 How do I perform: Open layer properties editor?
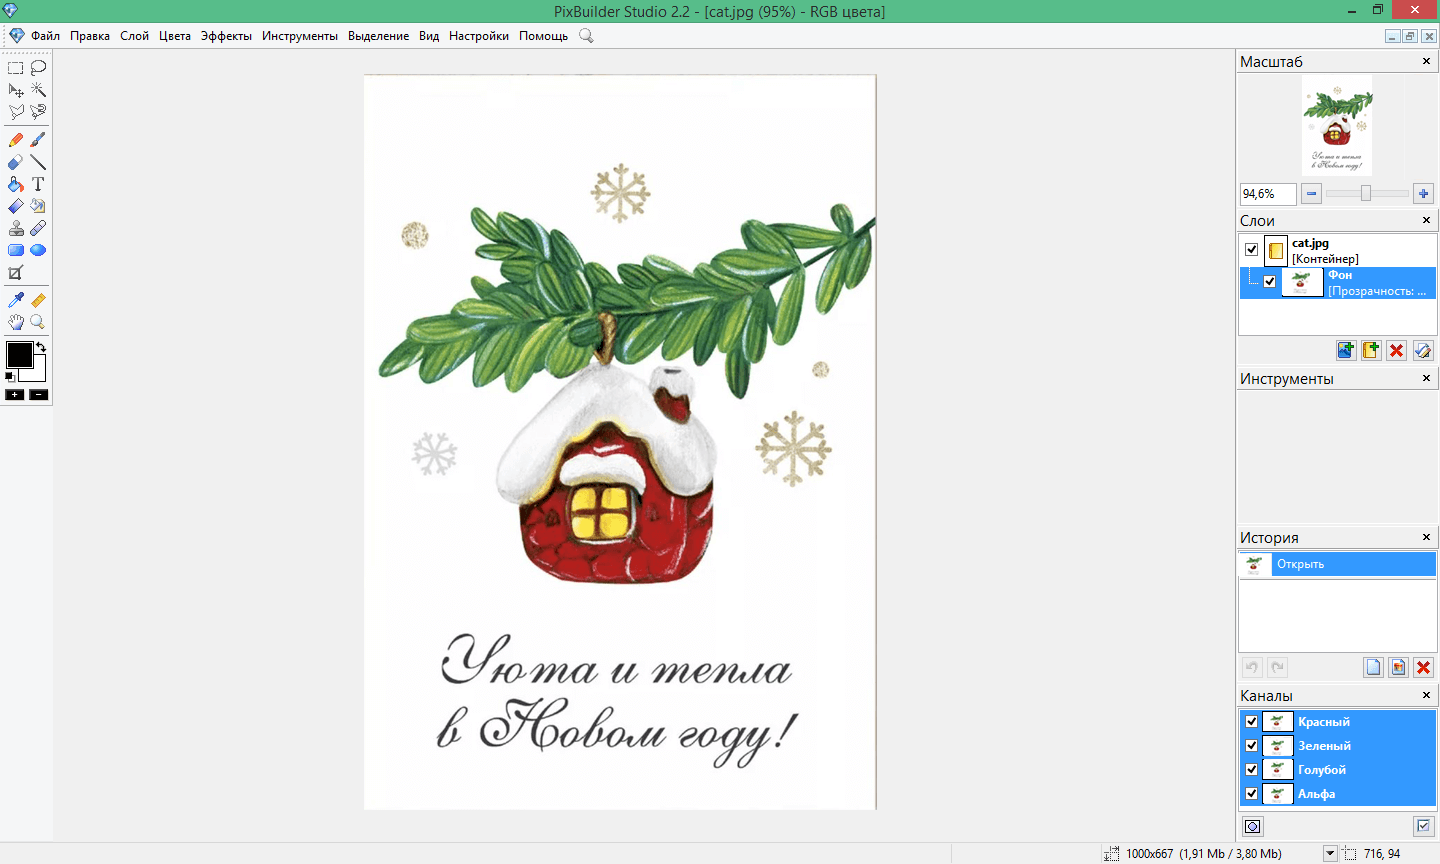pos(1423,350)
